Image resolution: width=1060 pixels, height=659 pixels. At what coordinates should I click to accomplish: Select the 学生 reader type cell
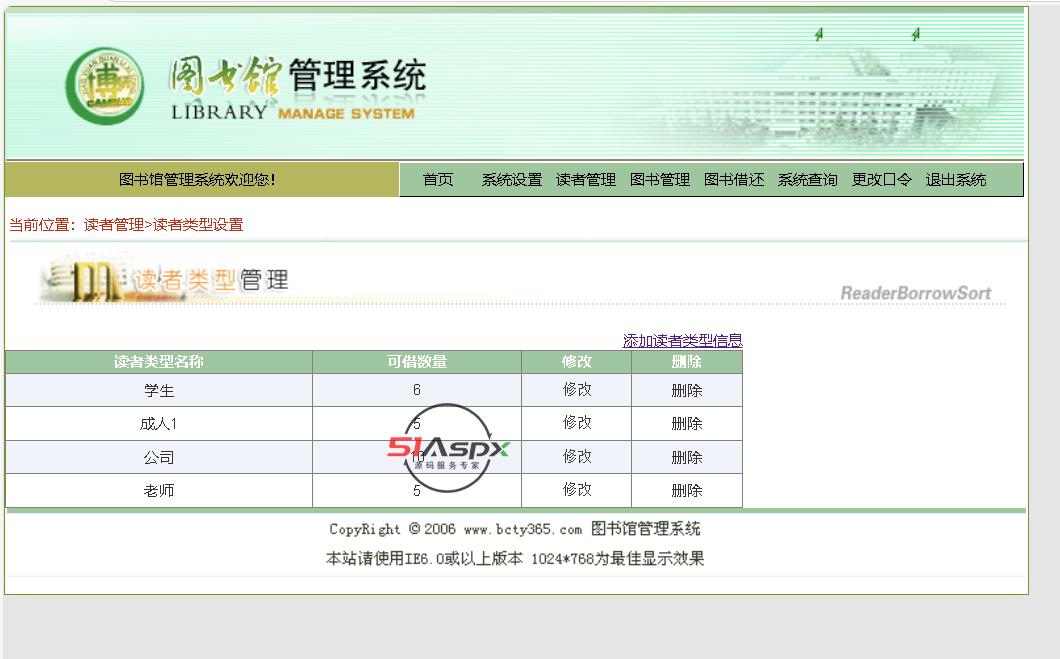pyautogui.click(x=159, y=391)
